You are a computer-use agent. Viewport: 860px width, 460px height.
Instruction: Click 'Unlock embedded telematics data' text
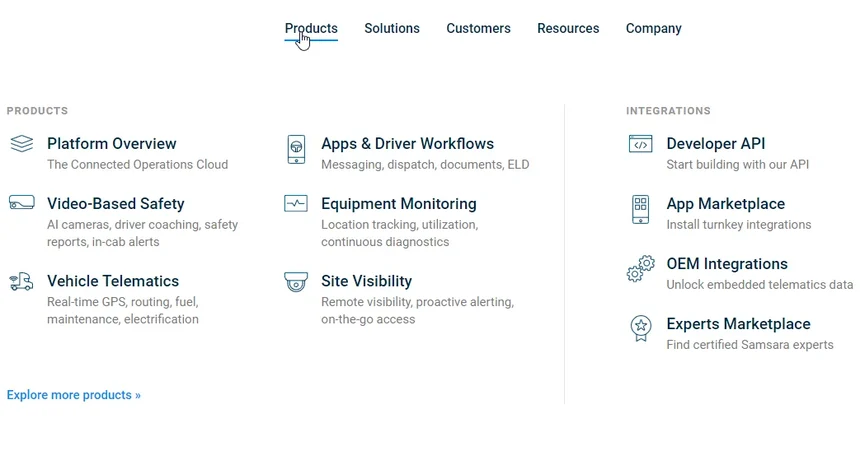[760, 285]
